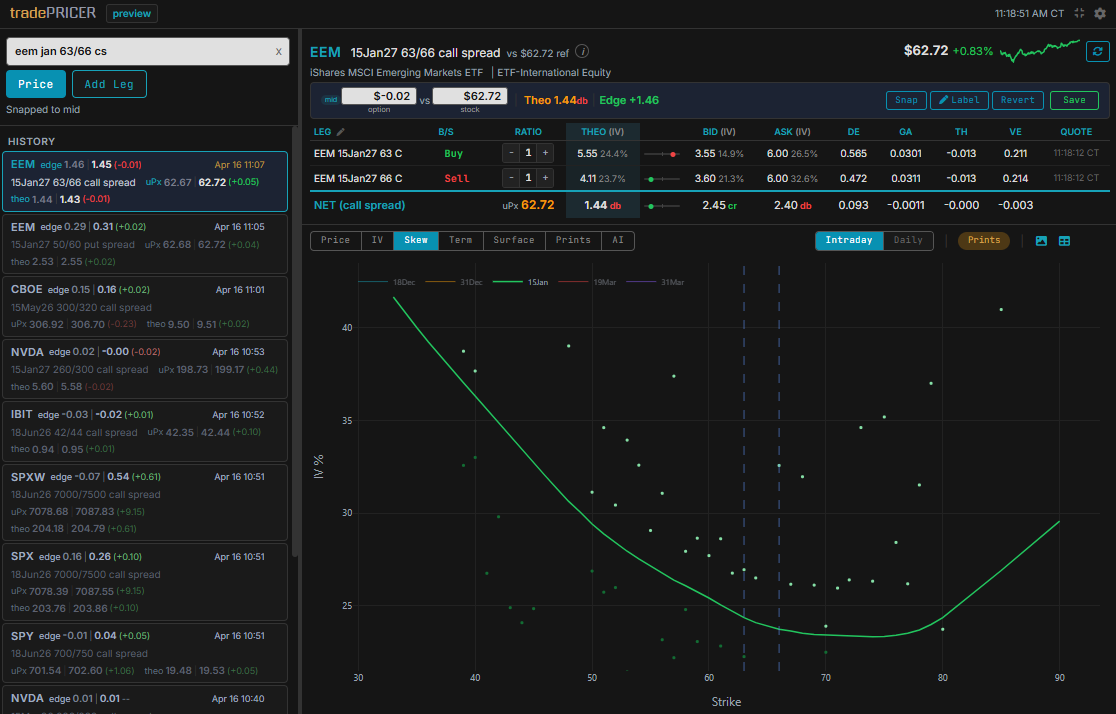This screenshot has height=714, width=1116.
Task: Click the THEO (IV) column header
Action: 602,132
